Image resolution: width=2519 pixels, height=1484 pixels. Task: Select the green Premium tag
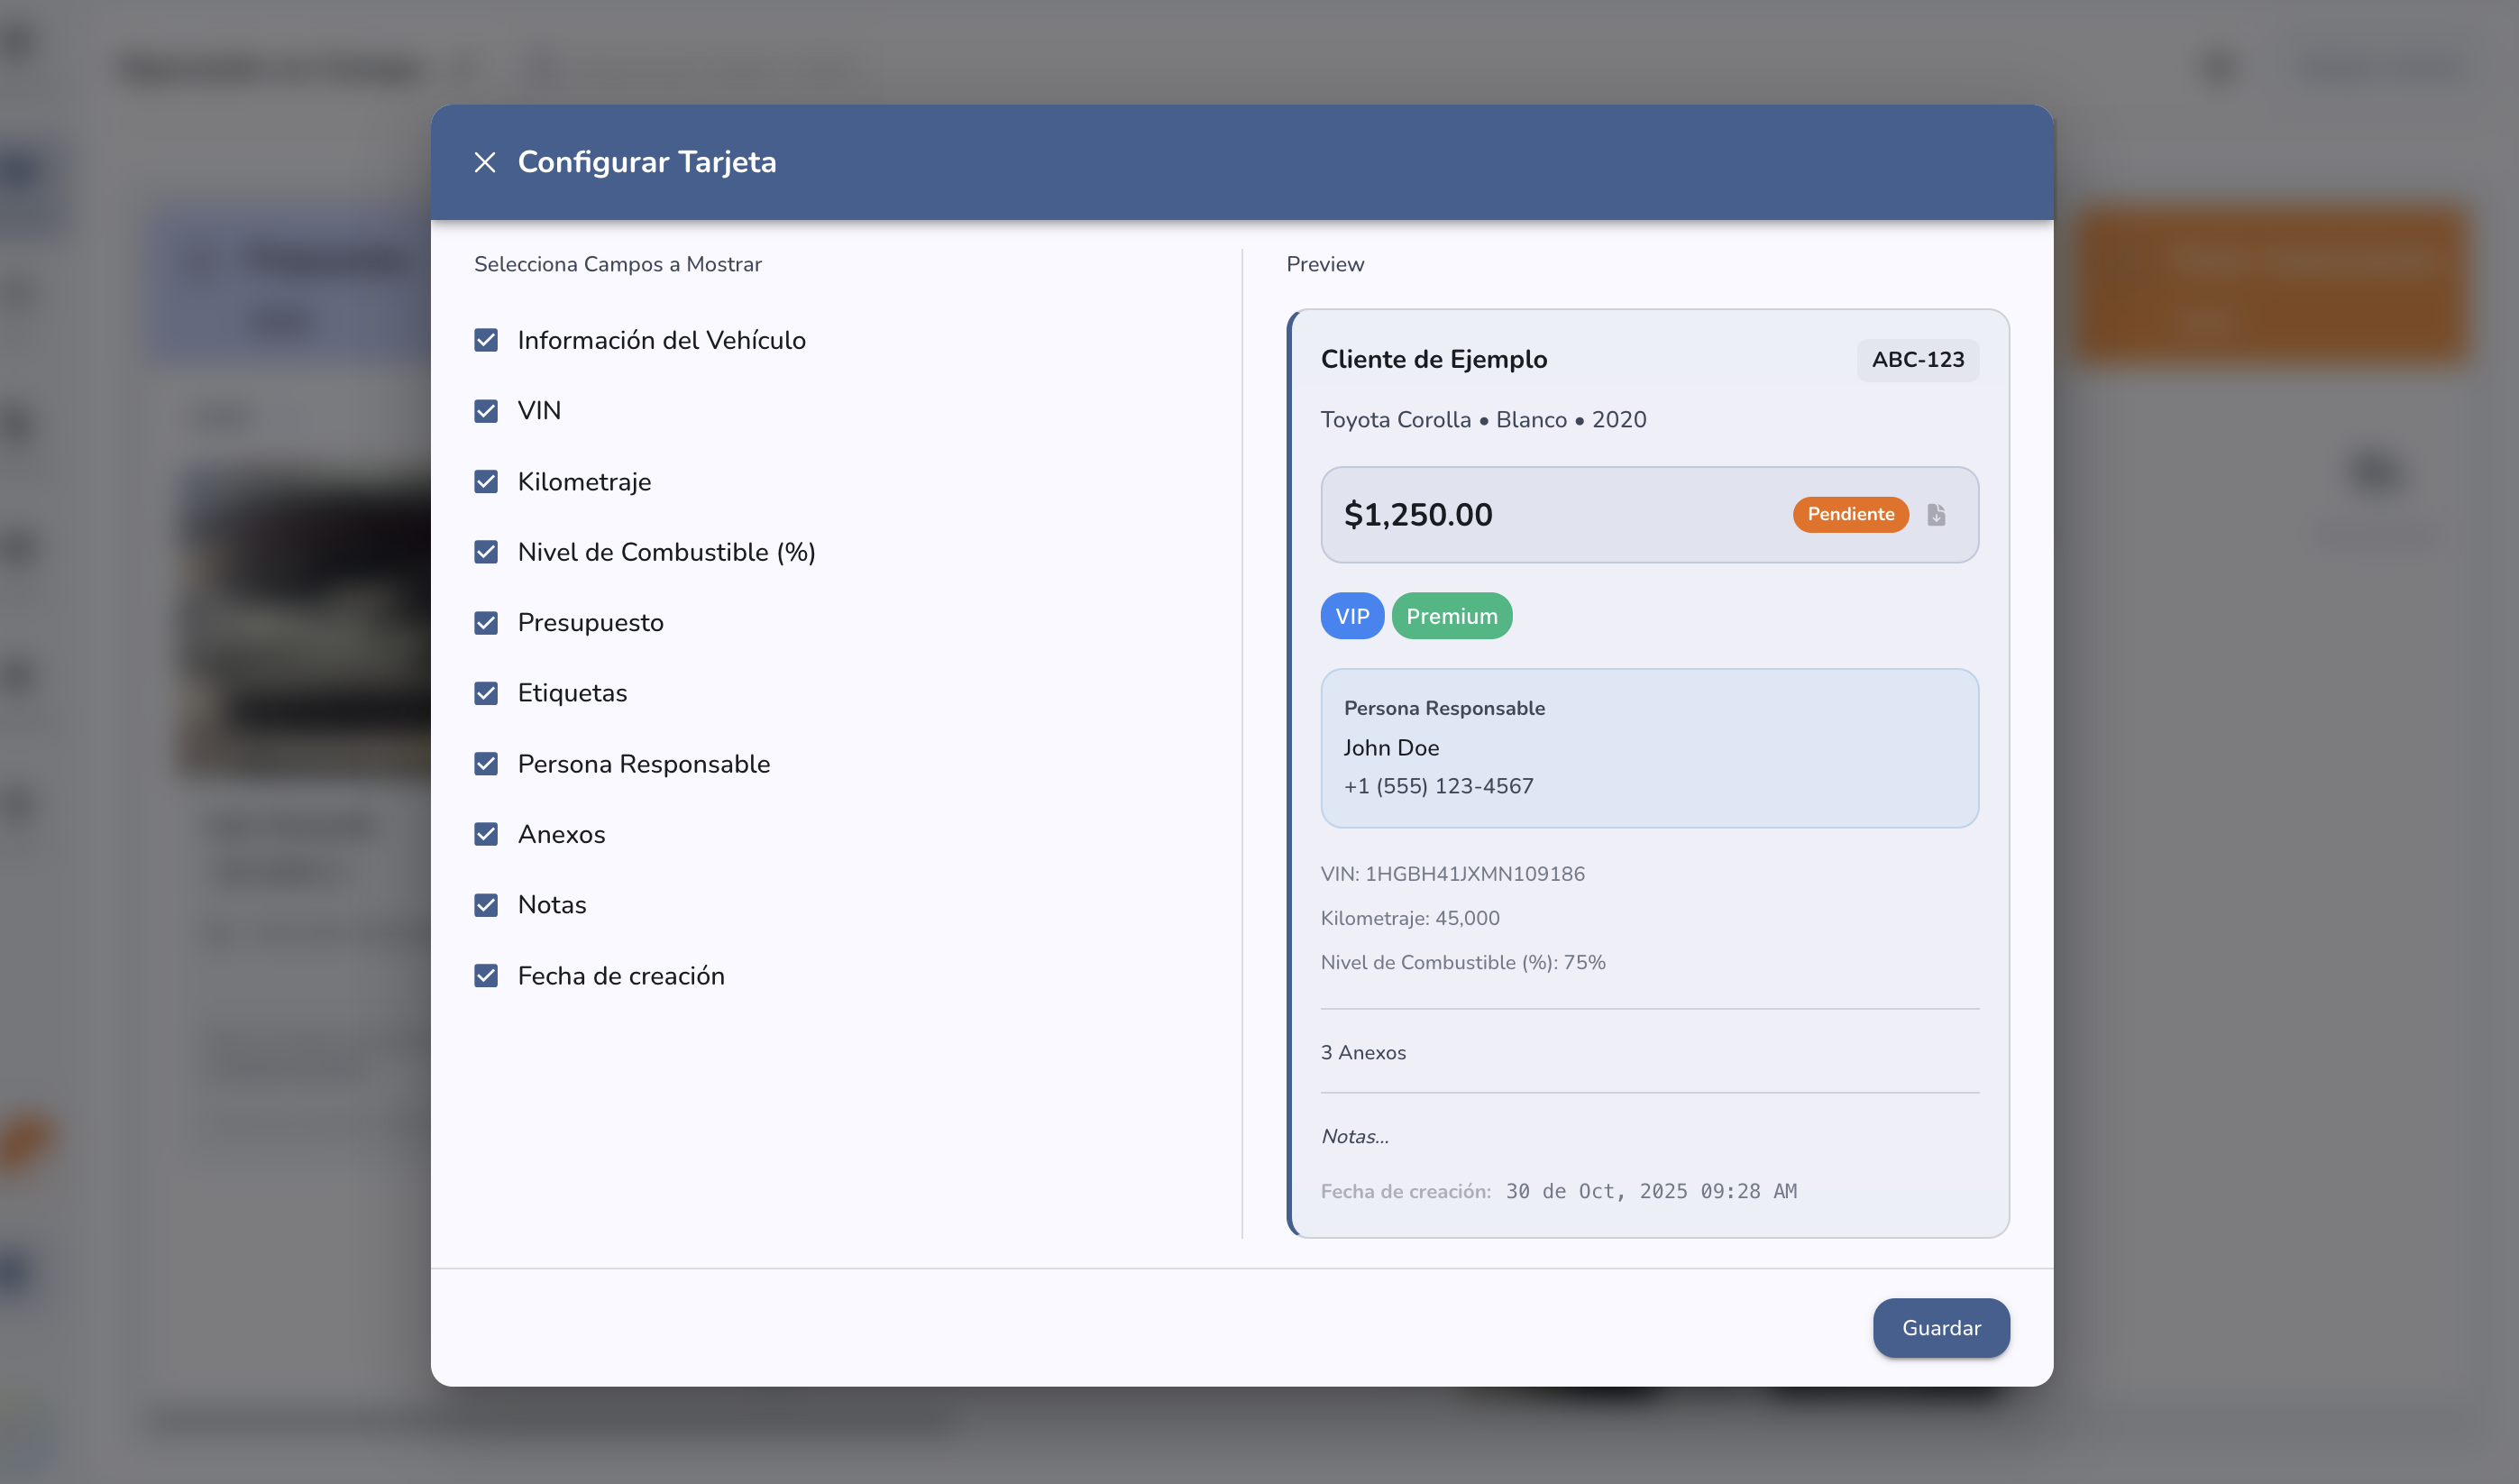click(1451, 616)
